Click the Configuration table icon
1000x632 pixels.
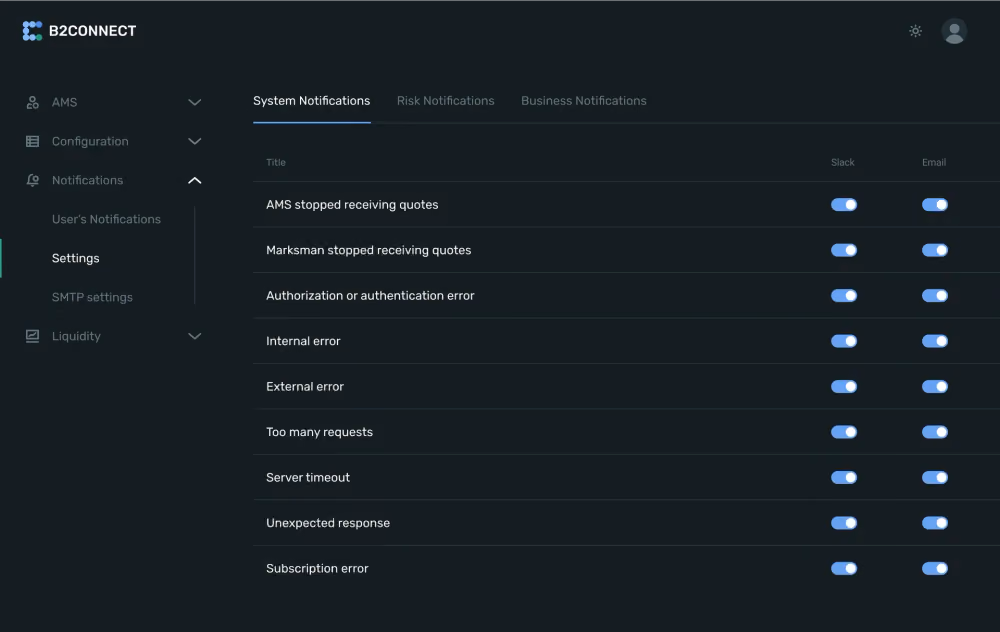click(x=33, y=141)
